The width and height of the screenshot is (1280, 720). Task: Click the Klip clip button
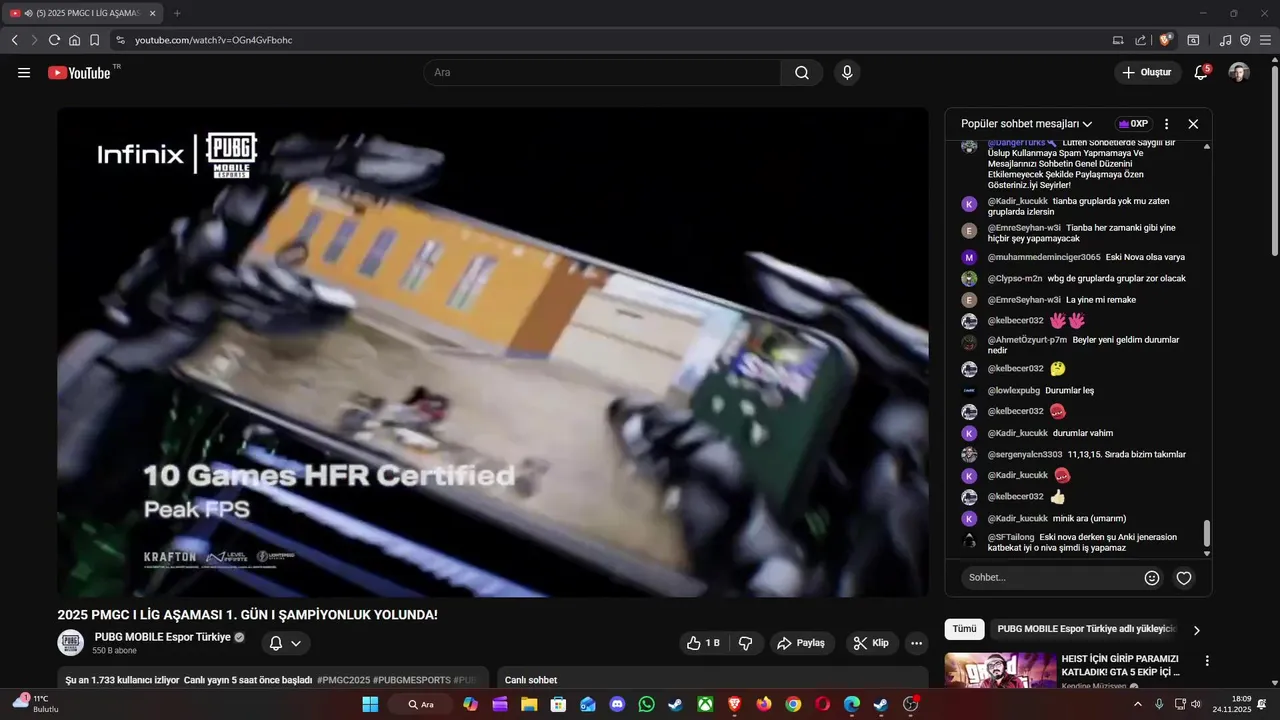point(871,643)
